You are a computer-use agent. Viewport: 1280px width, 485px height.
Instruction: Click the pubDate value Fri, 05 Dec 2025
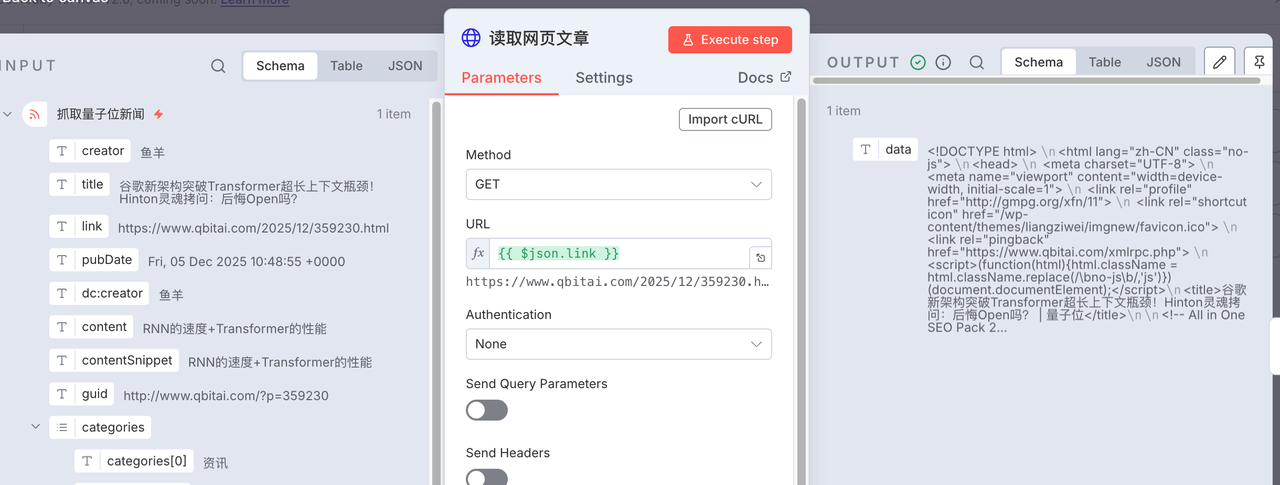pos(246,261)
